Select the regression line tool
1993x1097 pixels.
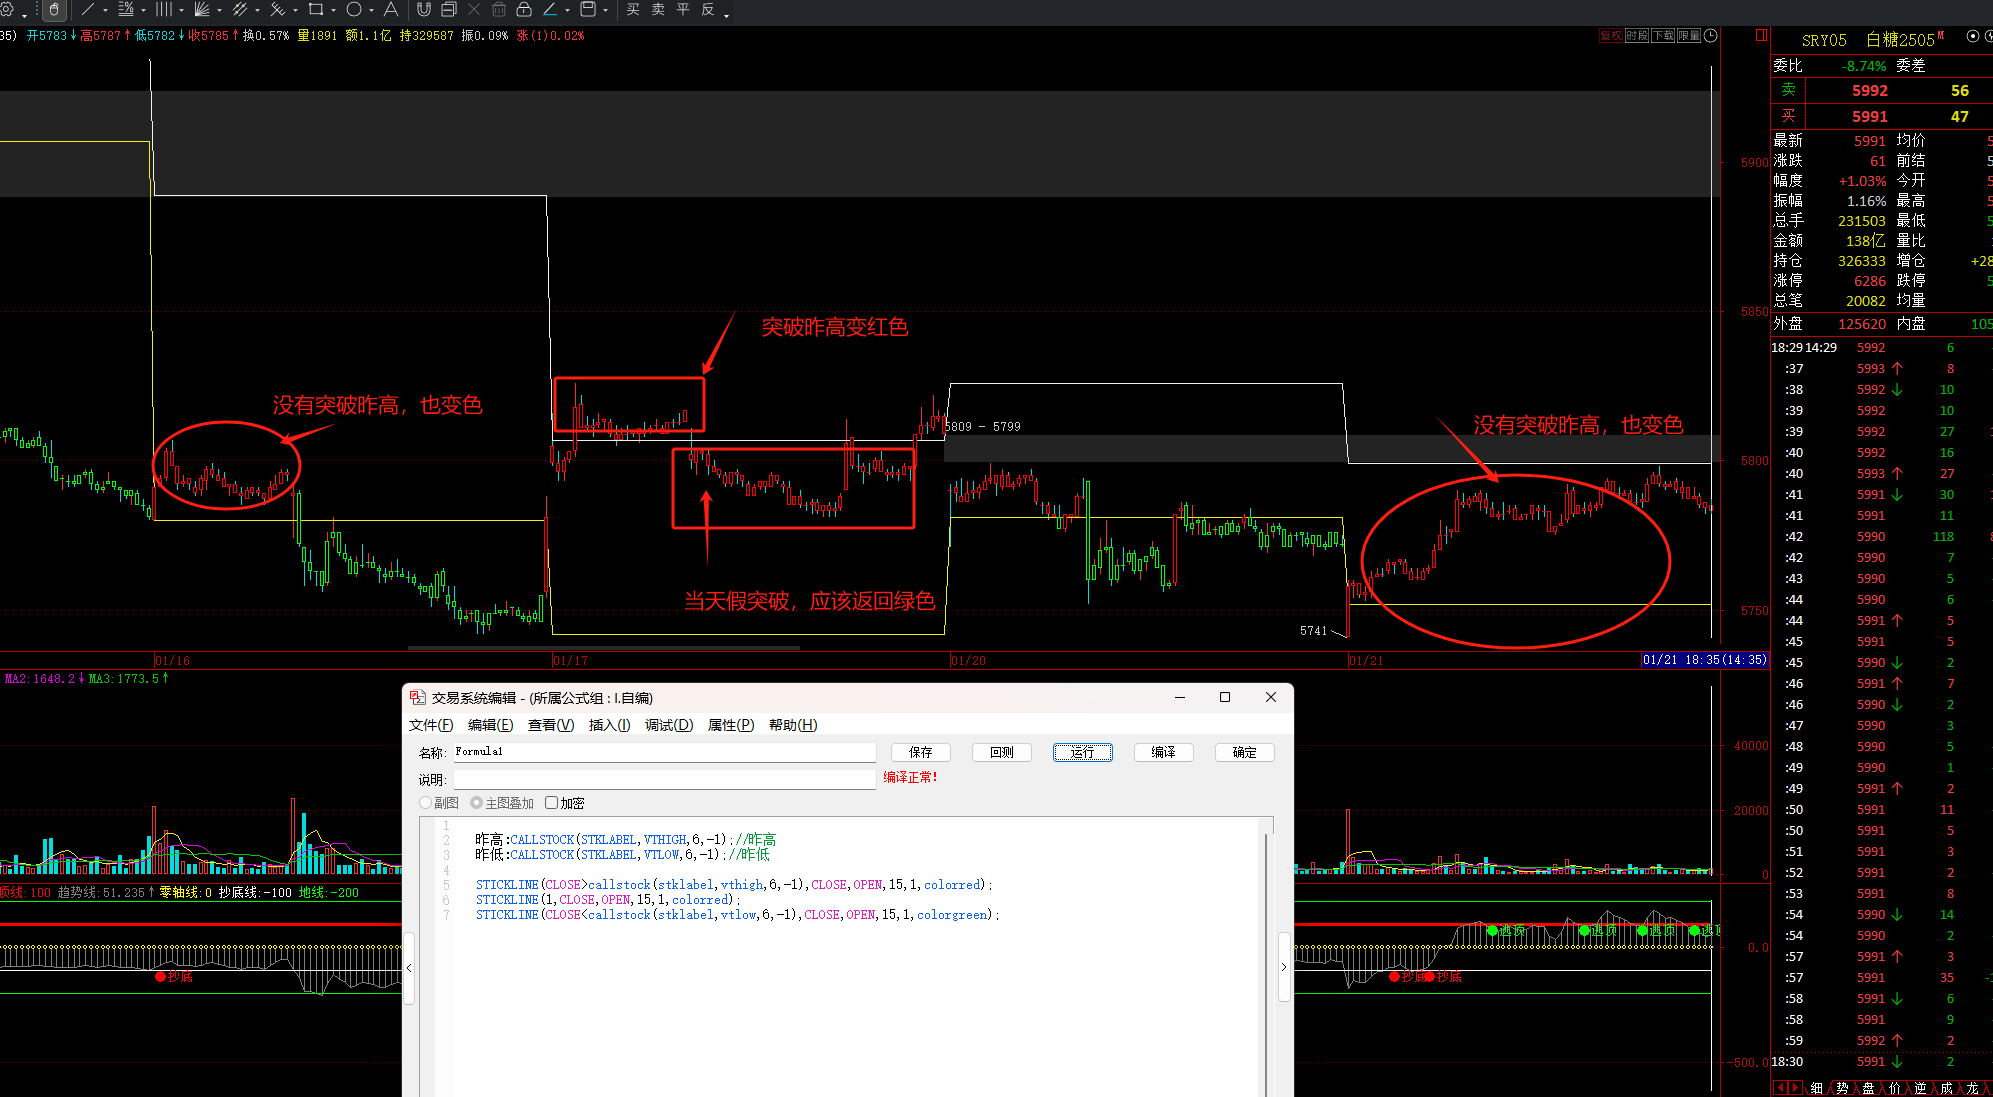tap(277, 9)
